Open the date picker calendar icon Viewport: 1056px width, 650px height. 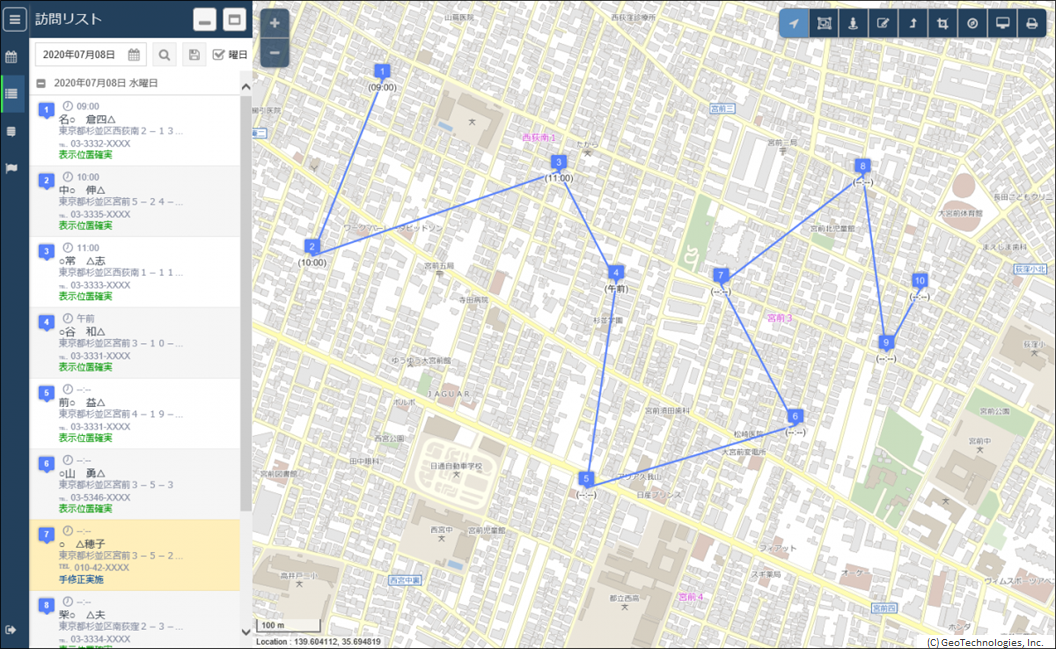tap(134, 55)
